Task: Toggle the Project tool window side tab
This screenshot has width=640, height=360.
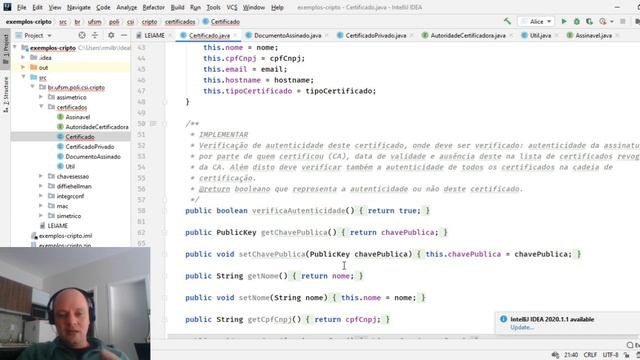Action: click(5, 49)
